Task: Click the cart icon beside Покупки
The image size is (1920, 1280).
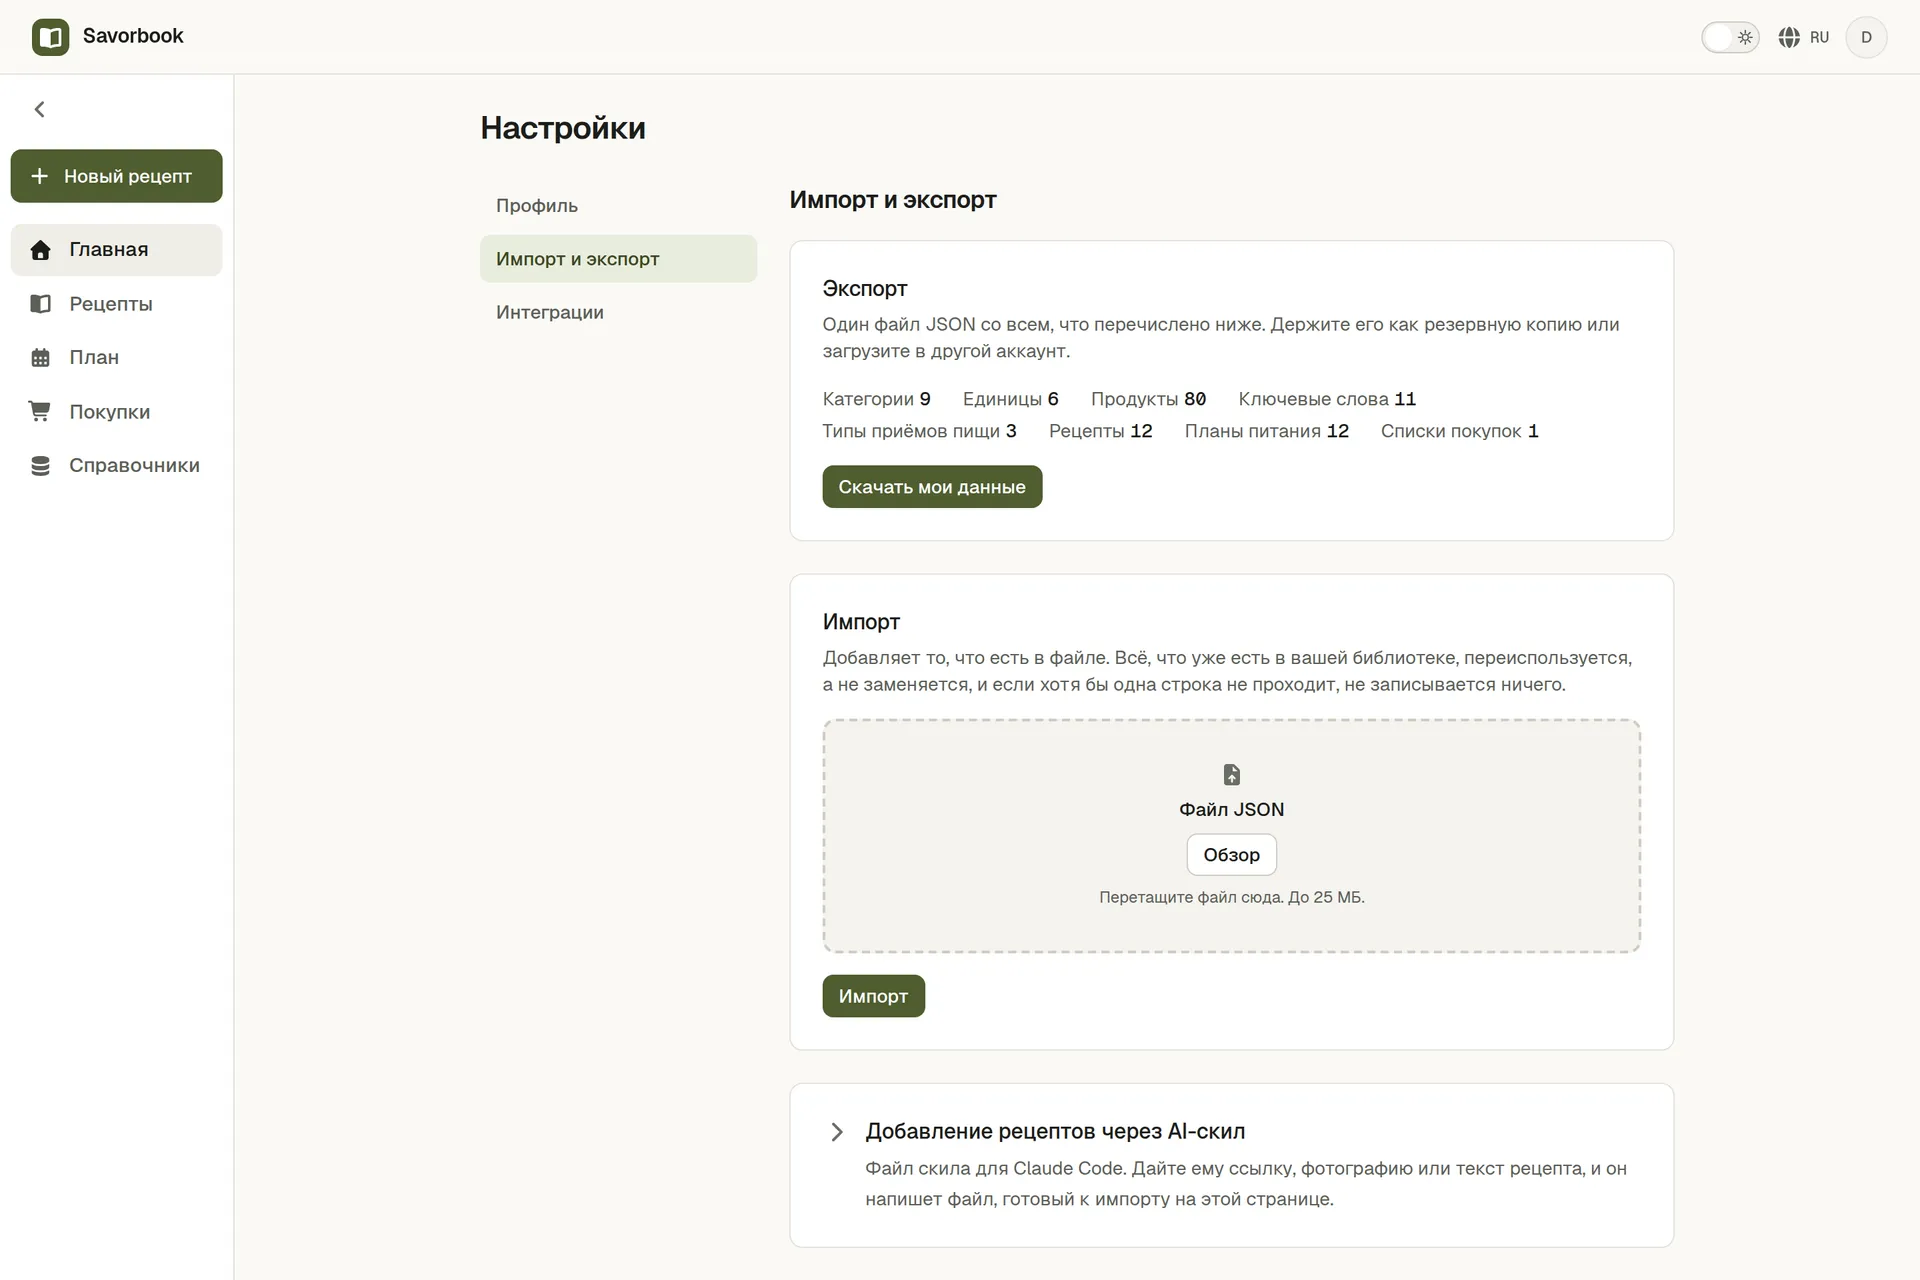Action: (x=40, y=411)
